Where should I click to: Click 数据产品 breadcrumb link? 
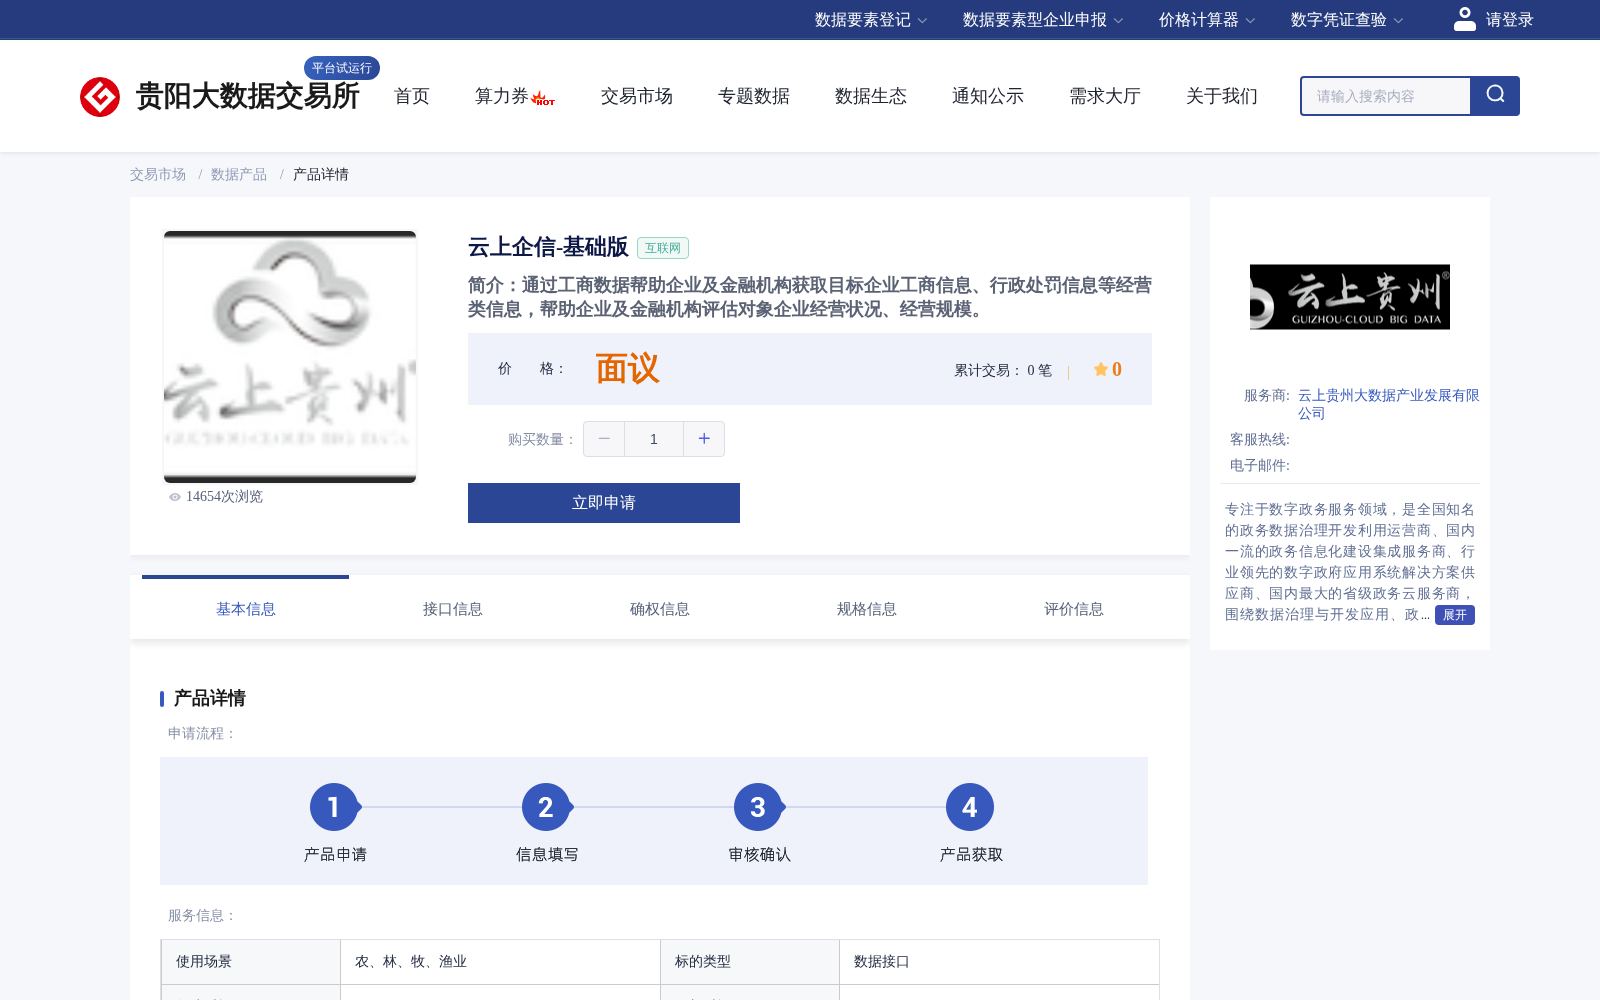[x=239, y=174]
